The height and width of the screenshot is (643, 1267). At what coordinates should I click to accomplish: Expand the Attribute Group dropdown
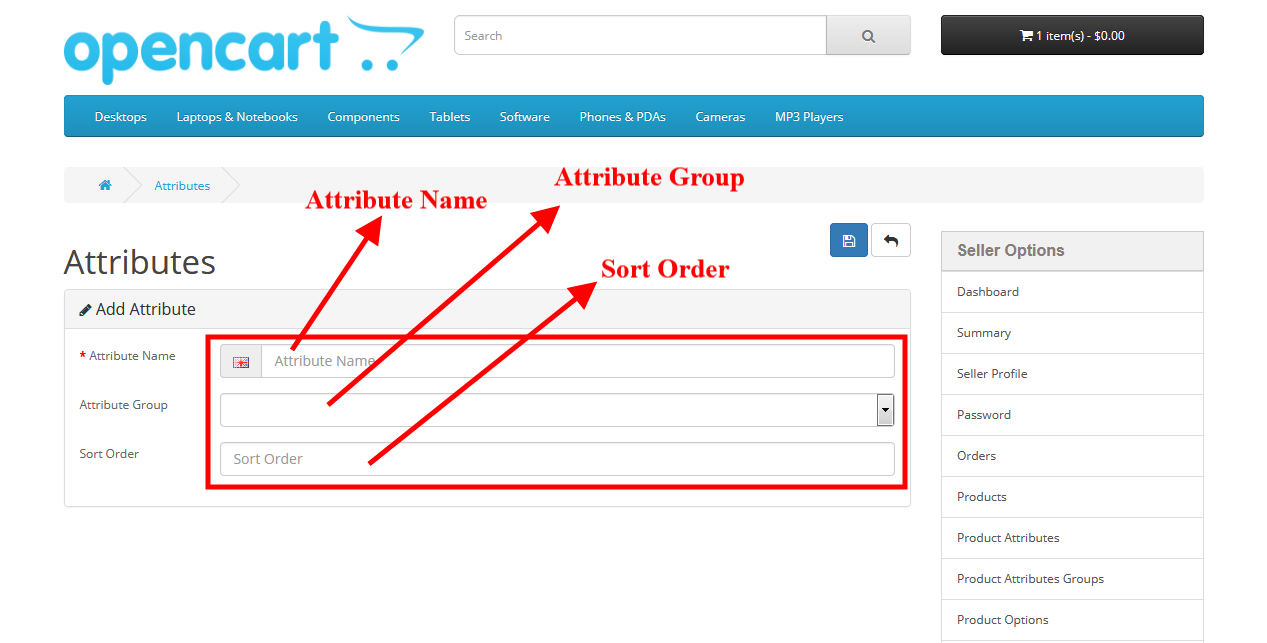[x=557, y=410]
